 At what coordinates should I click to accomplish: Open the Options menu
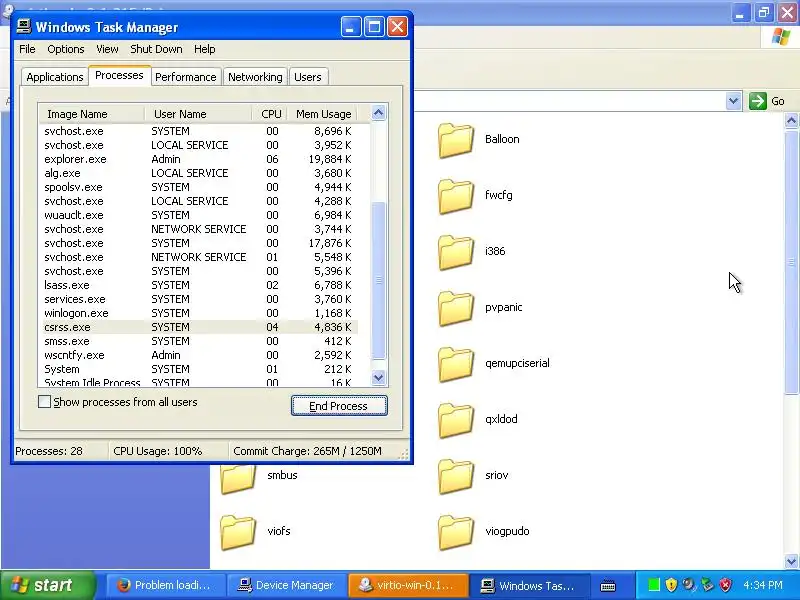point(66,49)
